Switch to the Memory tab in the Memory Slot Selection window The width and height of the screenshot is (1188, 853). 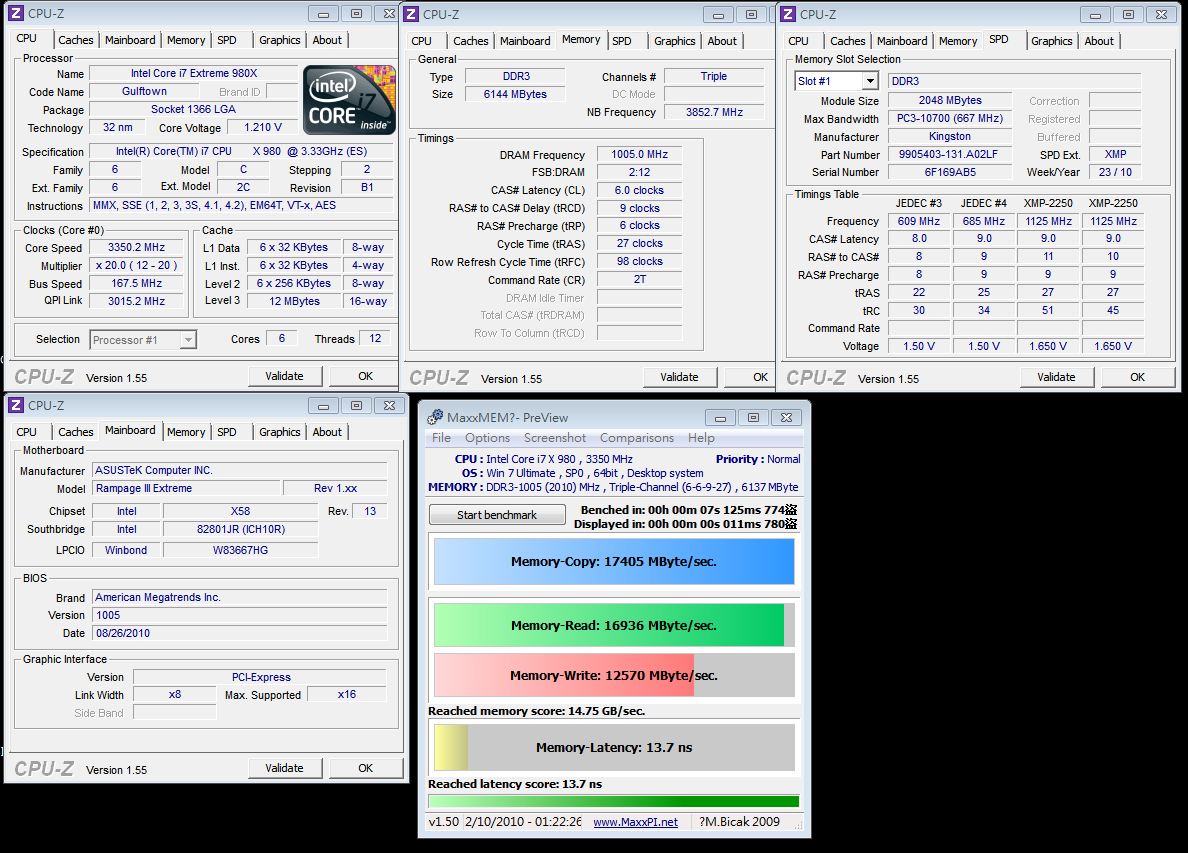(958, 41)
